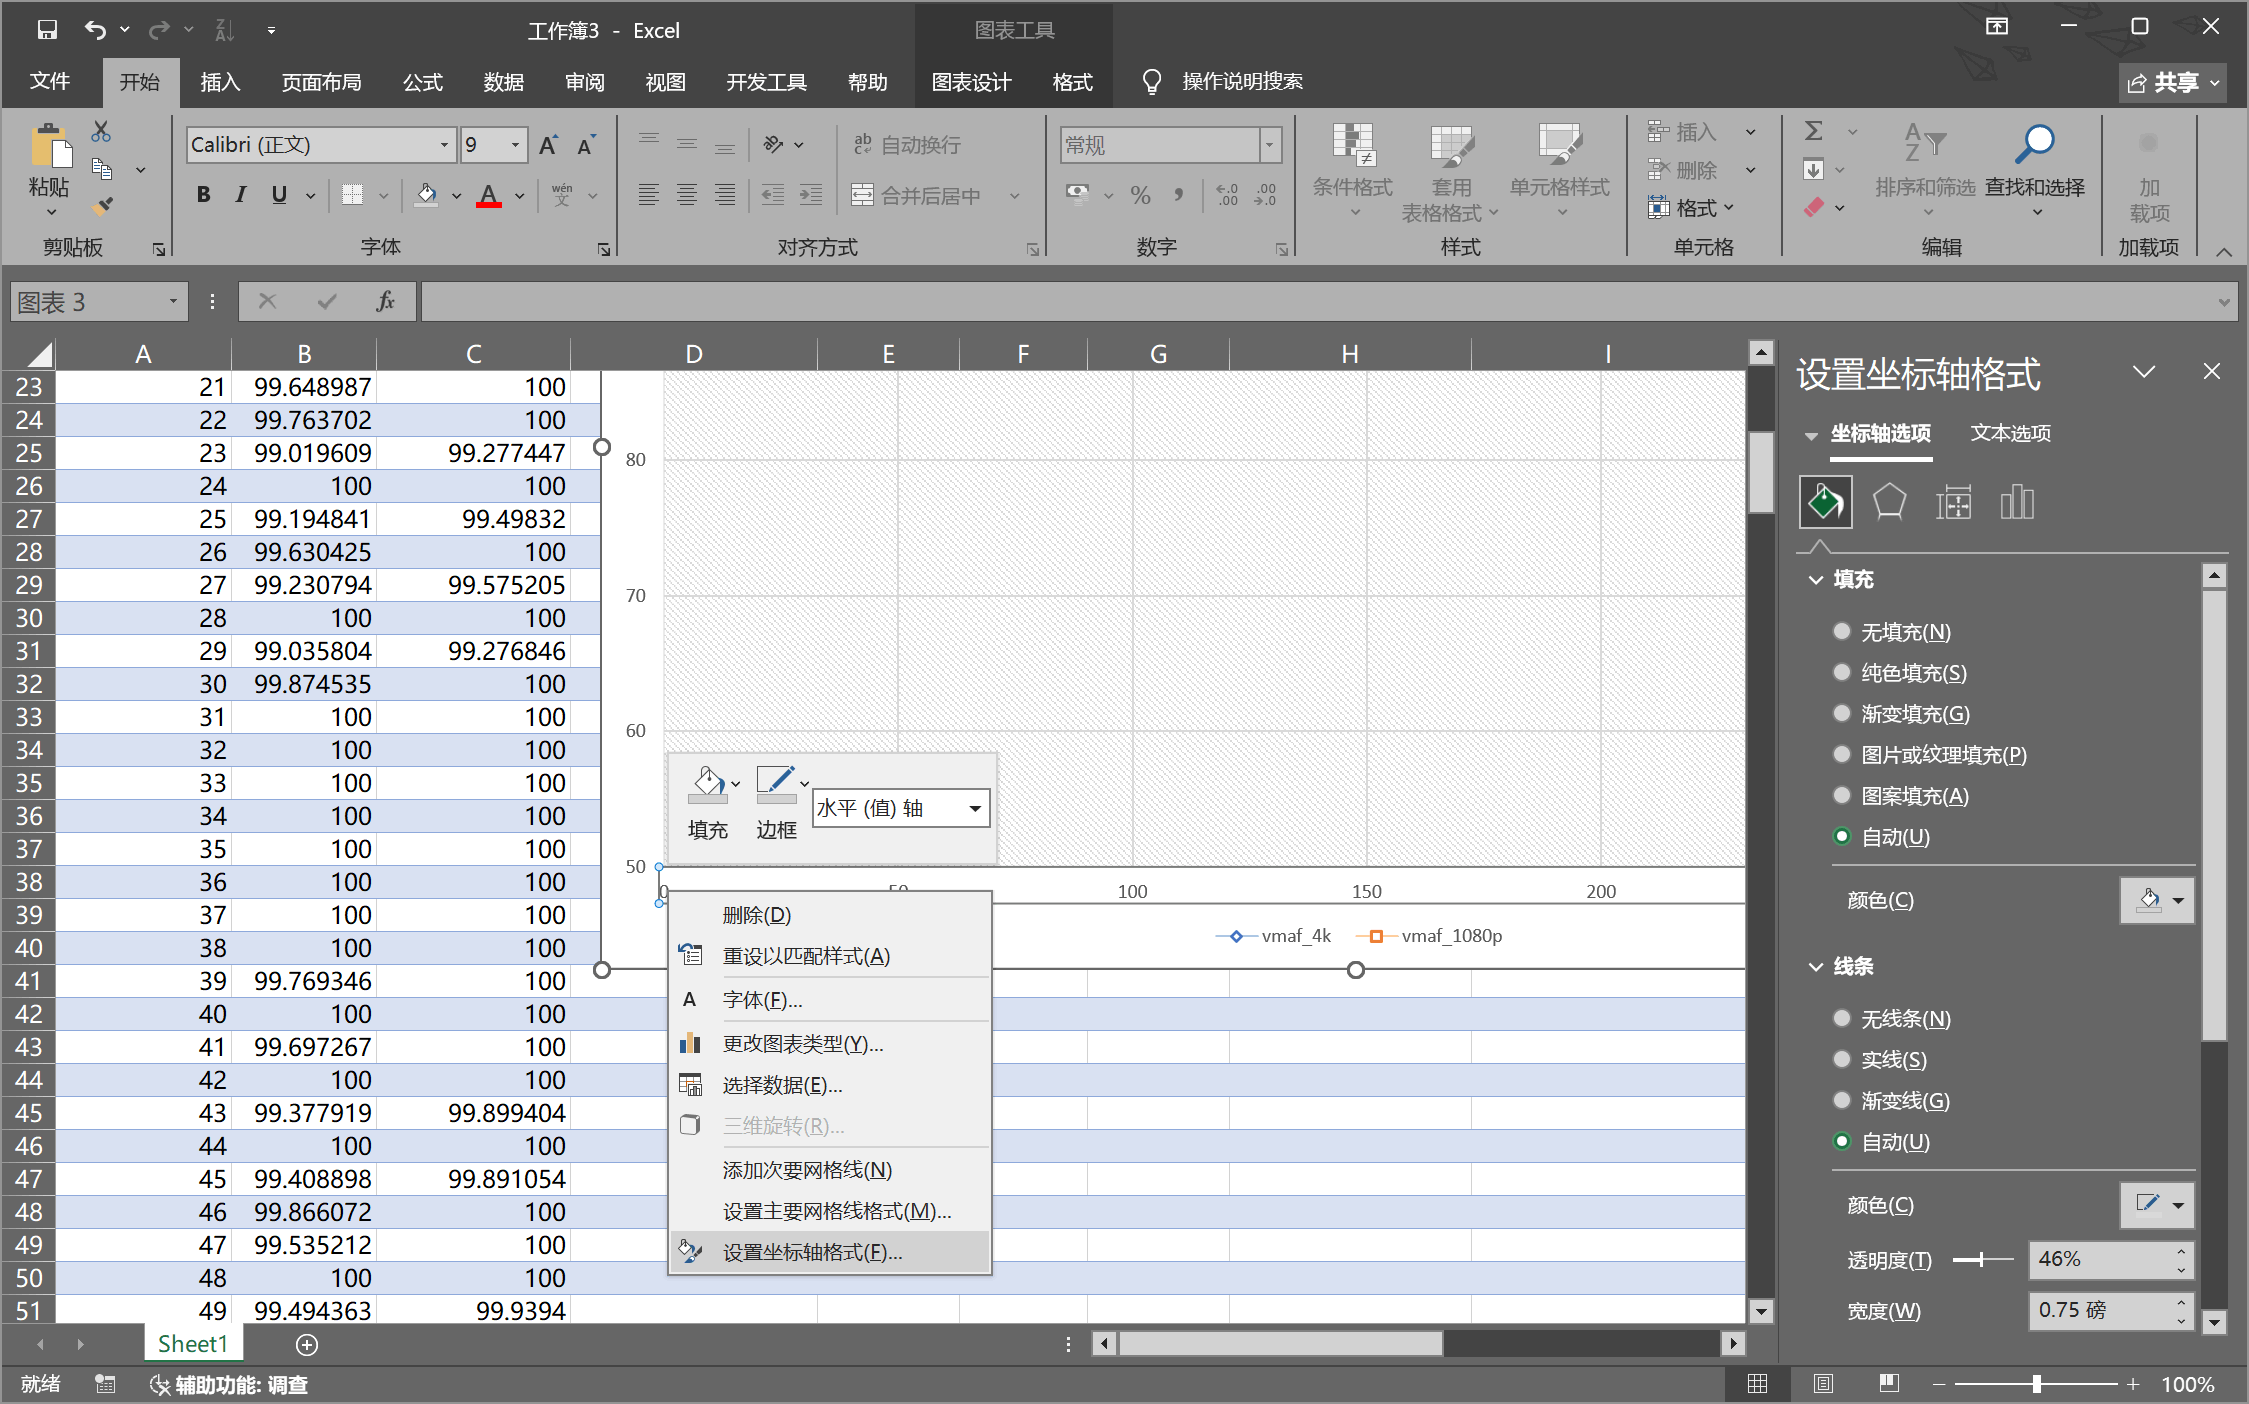Open the font size dropdown
The height and width of the screenshot is (1404, 2249).
pos(516,145)
